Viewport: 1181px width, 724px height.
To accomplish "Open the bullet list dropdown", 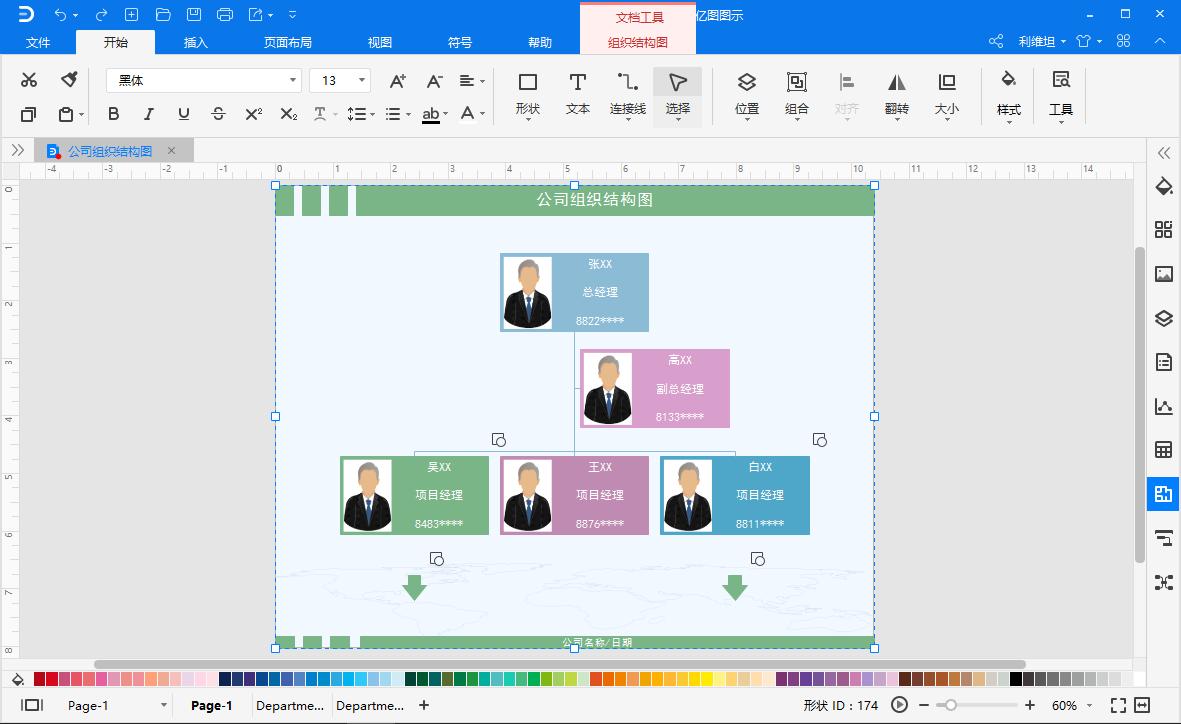I will 398,114.
